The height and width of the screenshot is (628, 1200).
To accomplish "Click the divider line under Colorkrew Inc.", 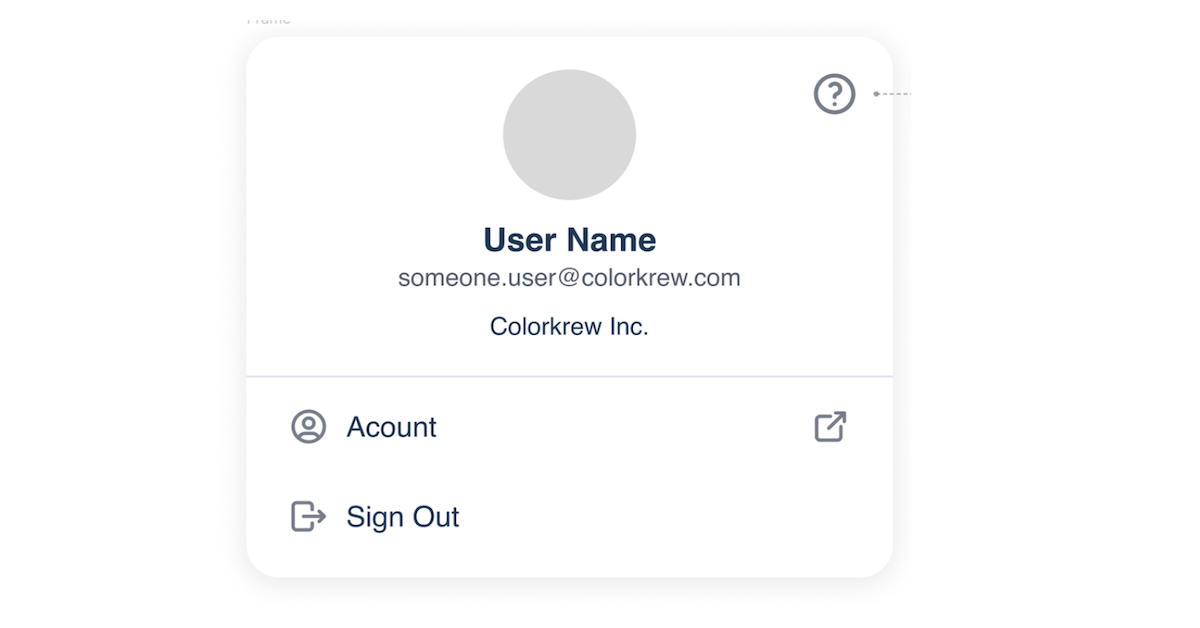I will tap(569, 377).
